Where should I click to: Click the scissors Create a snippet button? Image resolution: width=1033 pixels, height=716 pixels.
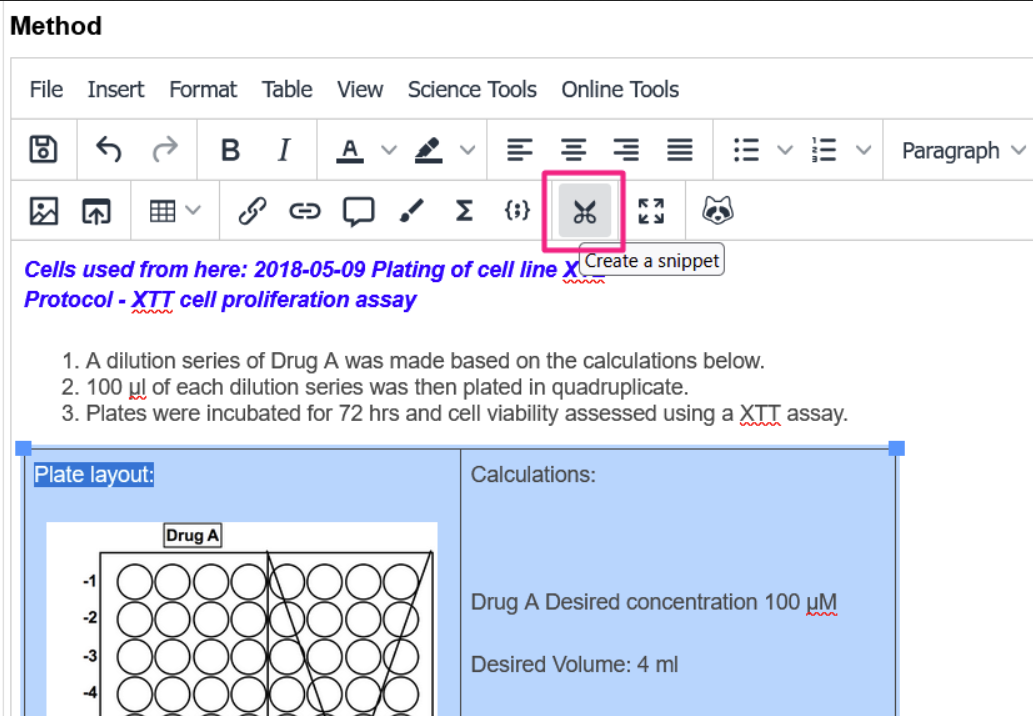[x=584, y=211]
